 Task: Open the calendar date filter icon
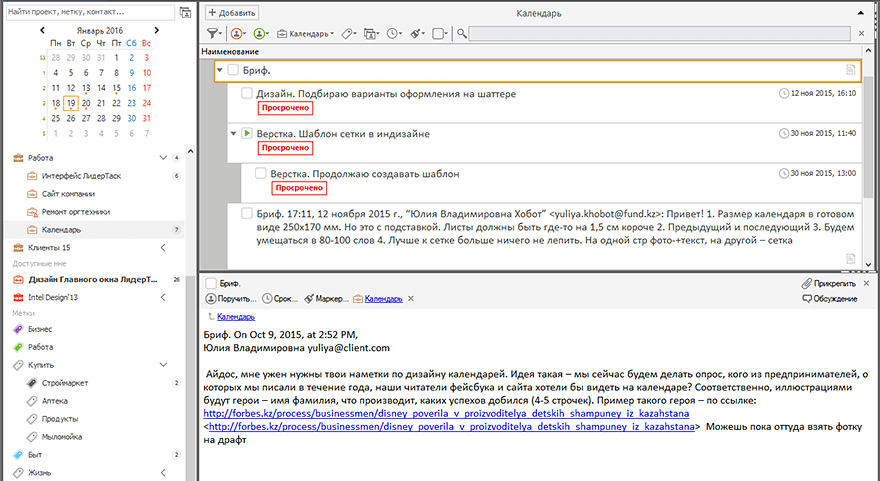[x=371, y=34]
